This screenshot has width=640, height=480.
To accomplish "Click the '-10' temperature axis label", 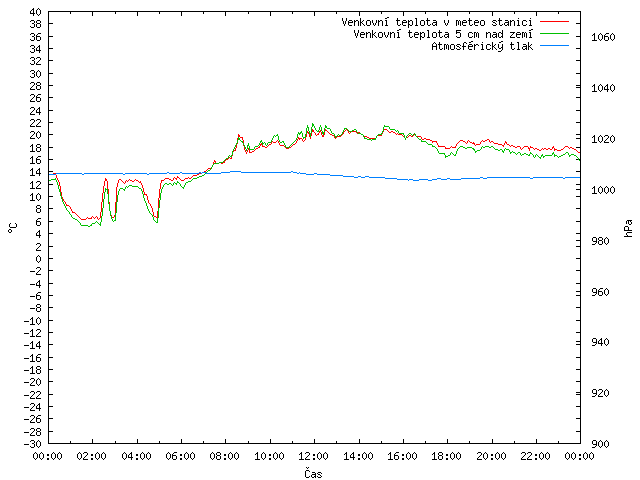I will 33,321.
